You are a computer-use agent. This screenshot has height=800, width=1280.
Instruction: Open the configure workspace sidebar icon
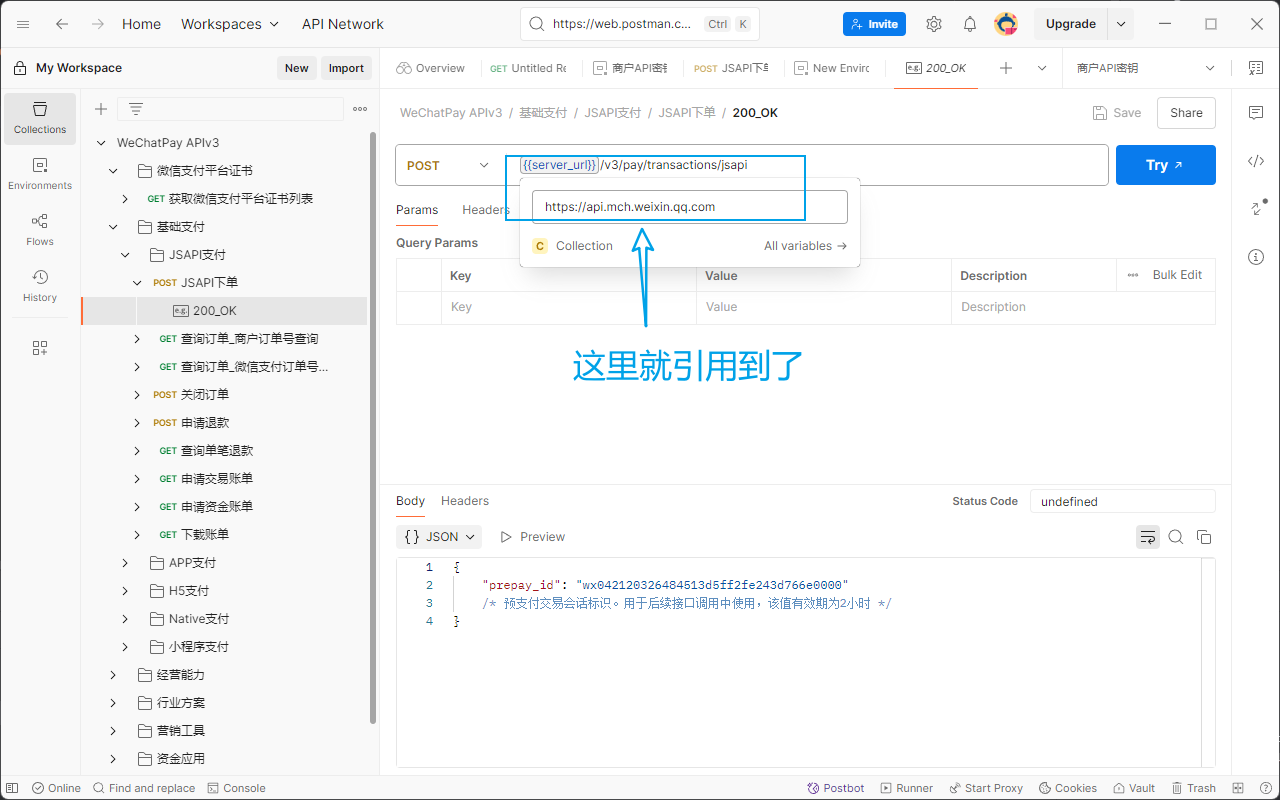[40, 348]
